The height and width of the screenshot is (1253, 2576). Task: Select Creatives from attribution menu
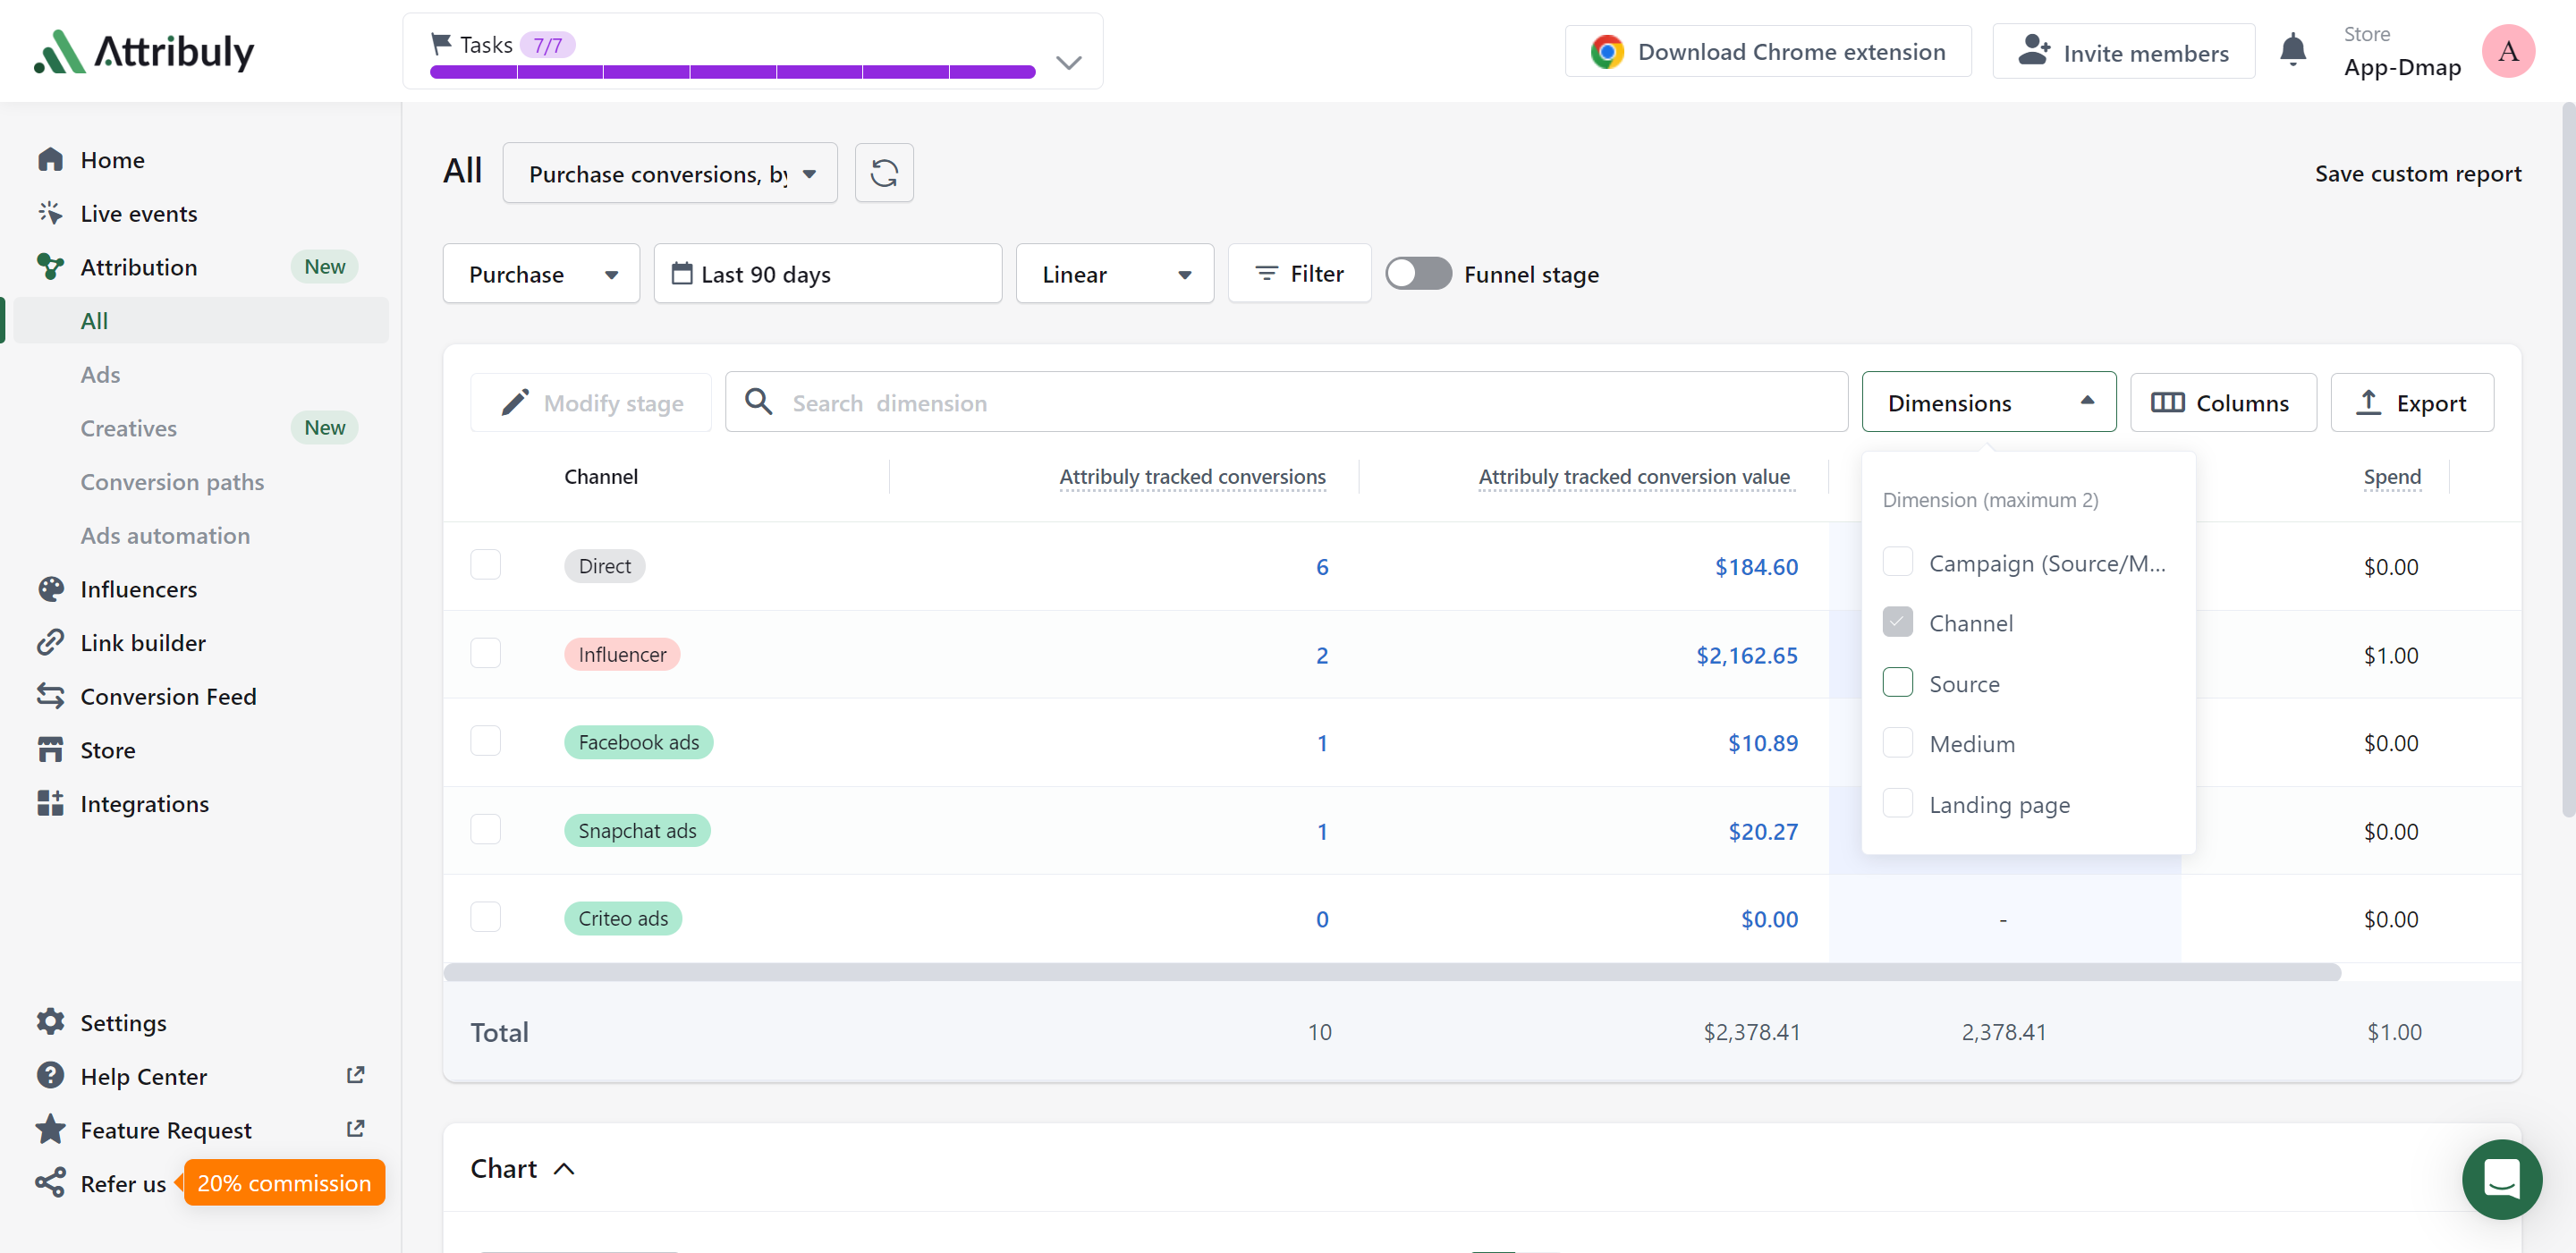pyautogui.click(x=128, y=427)
